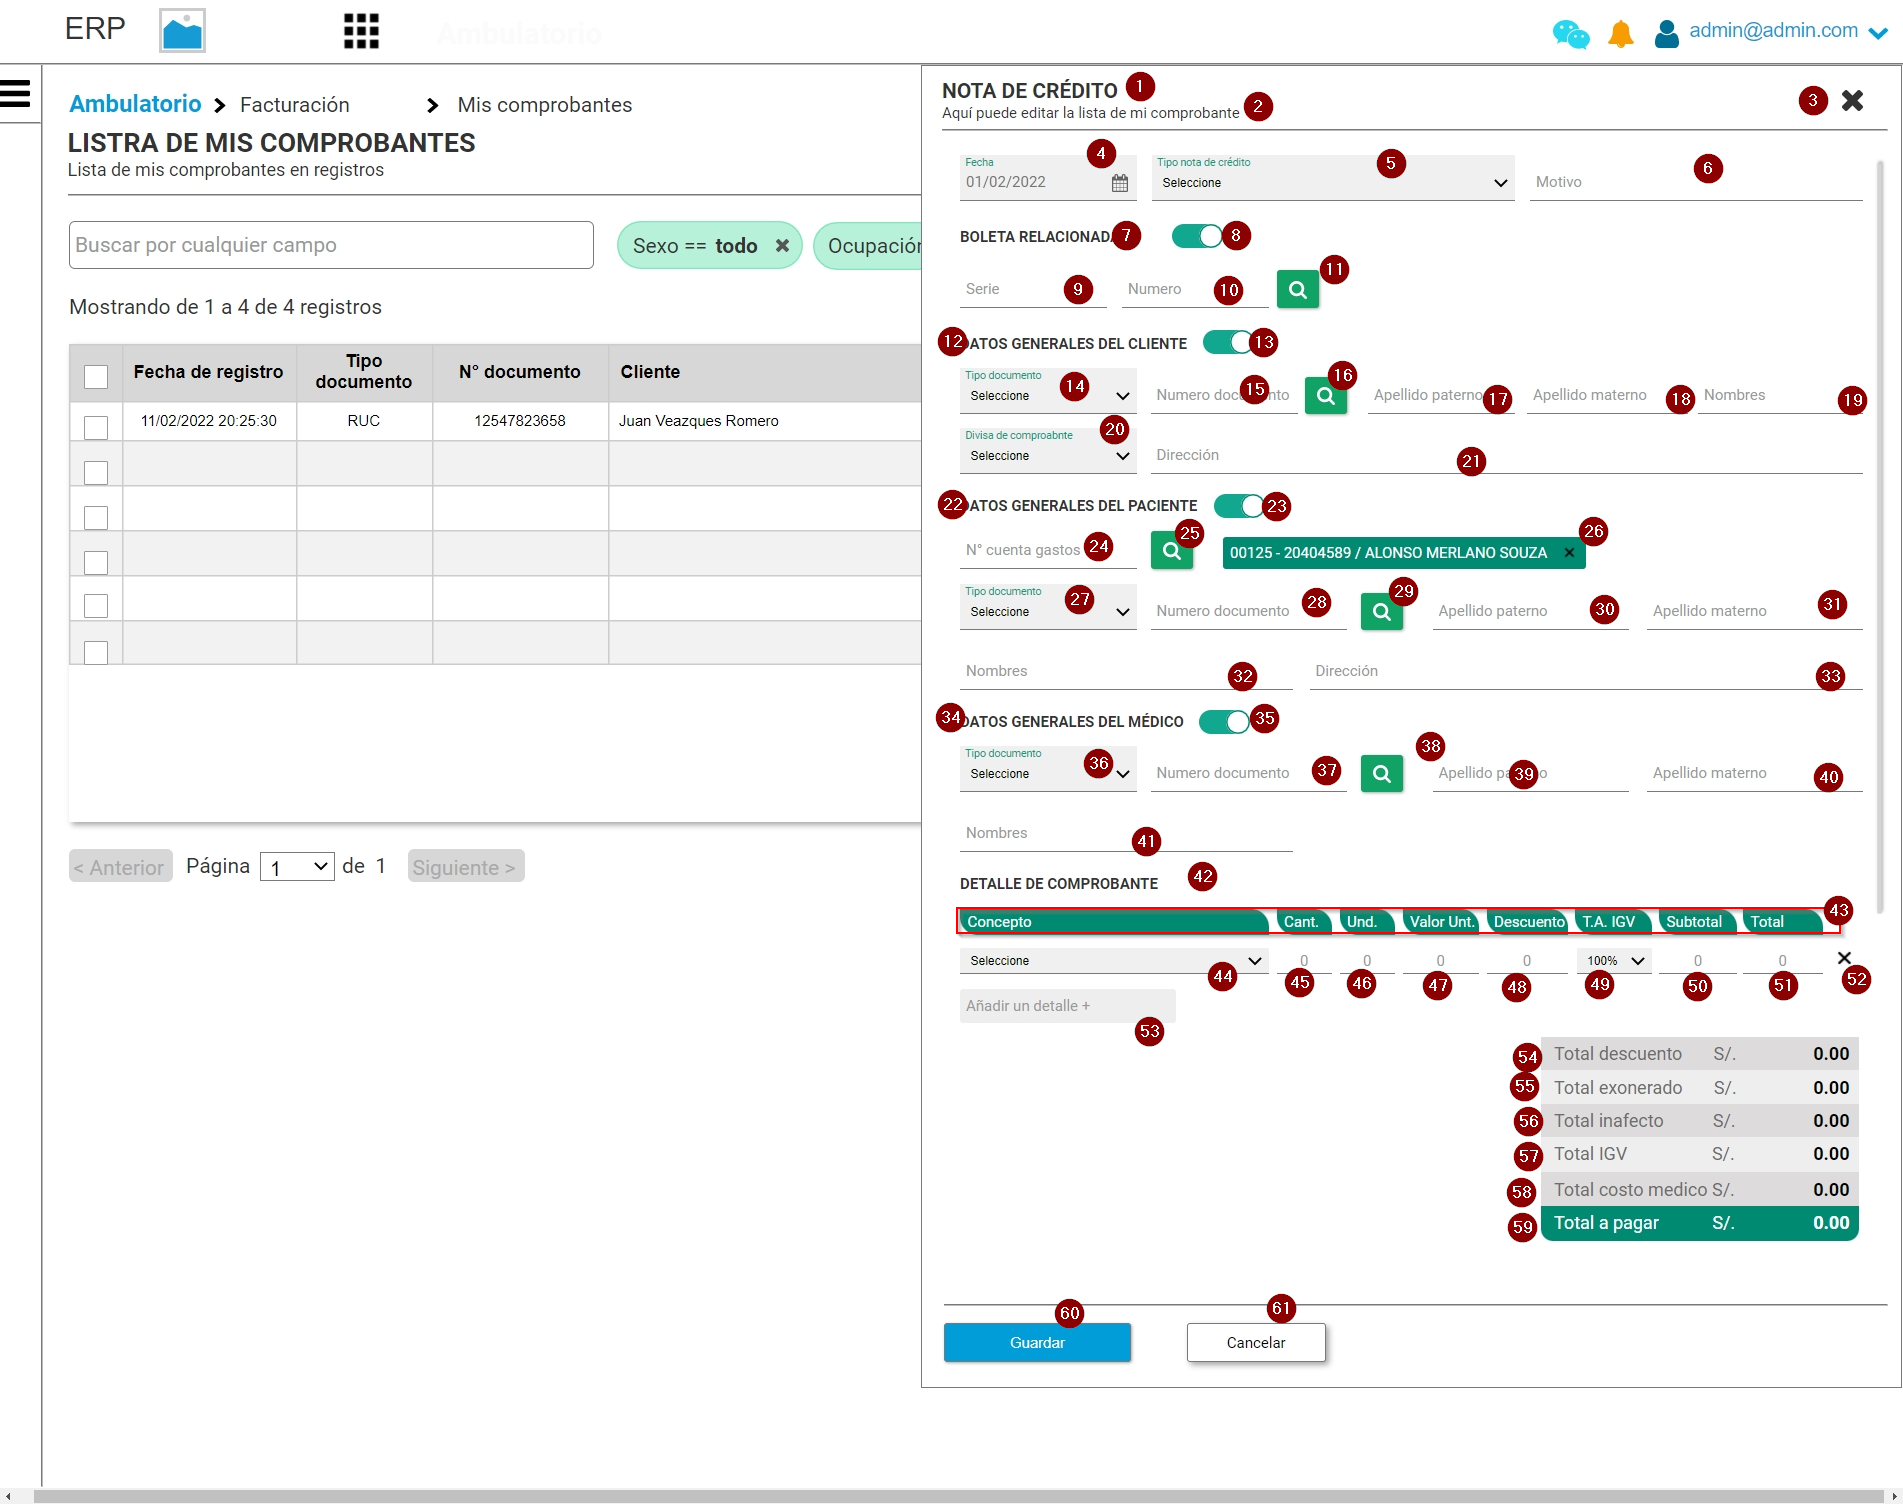
Task: Click the notifications bell icon
Action: click(x=1620, y=34)
